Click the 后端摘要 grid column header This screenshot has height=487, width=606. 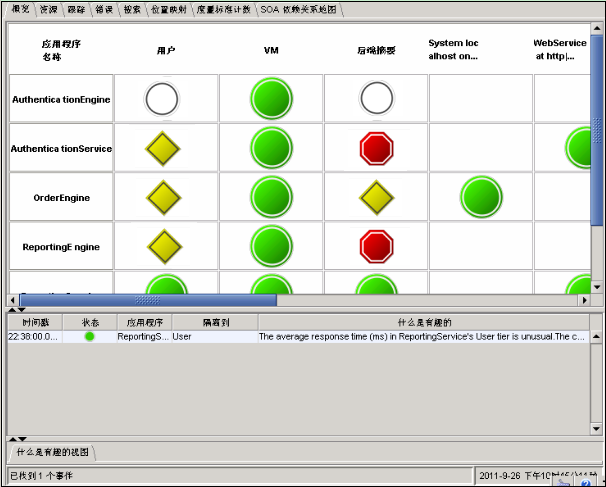click(x=376, y=50)
